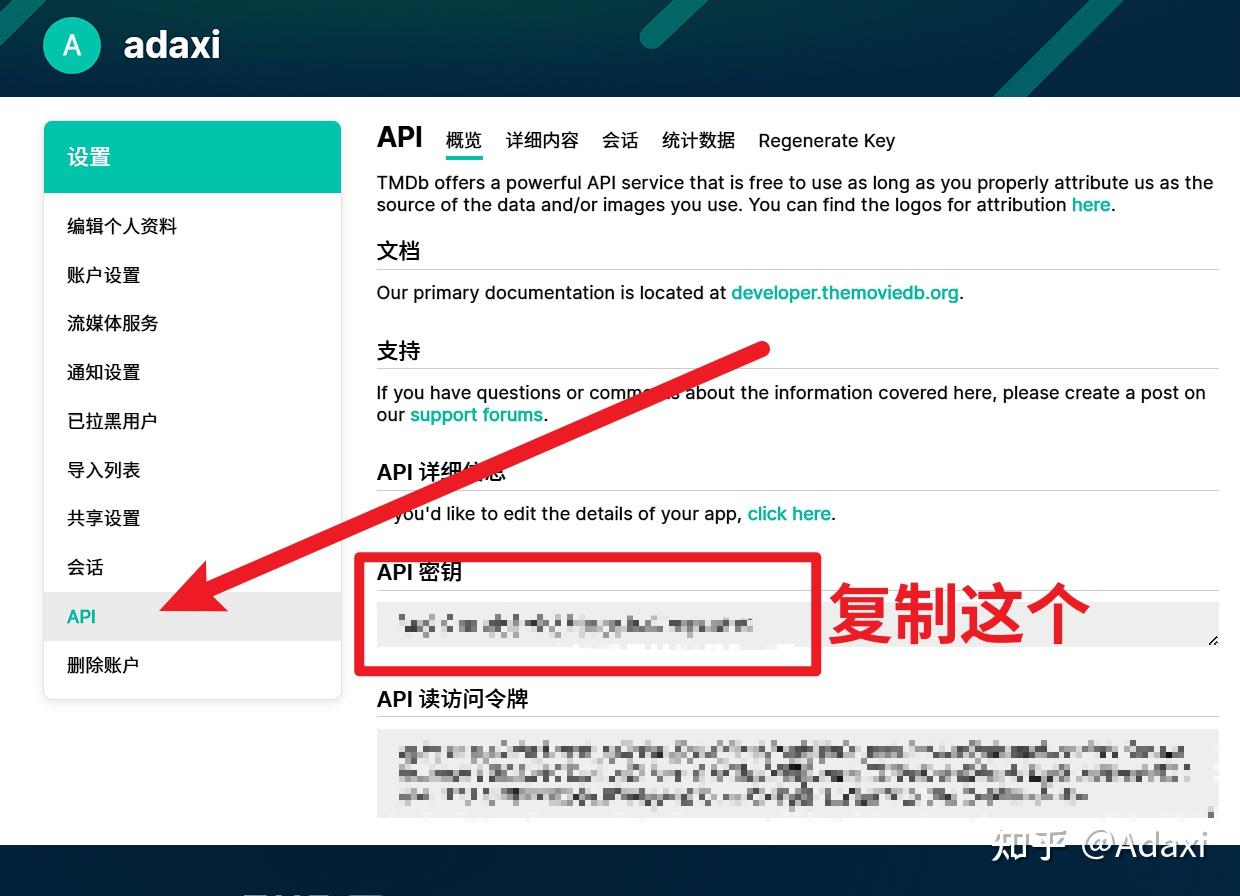Visit the support forums link
The height and width of the screenshot is (896, 1240).
click(x=476, y=414)
